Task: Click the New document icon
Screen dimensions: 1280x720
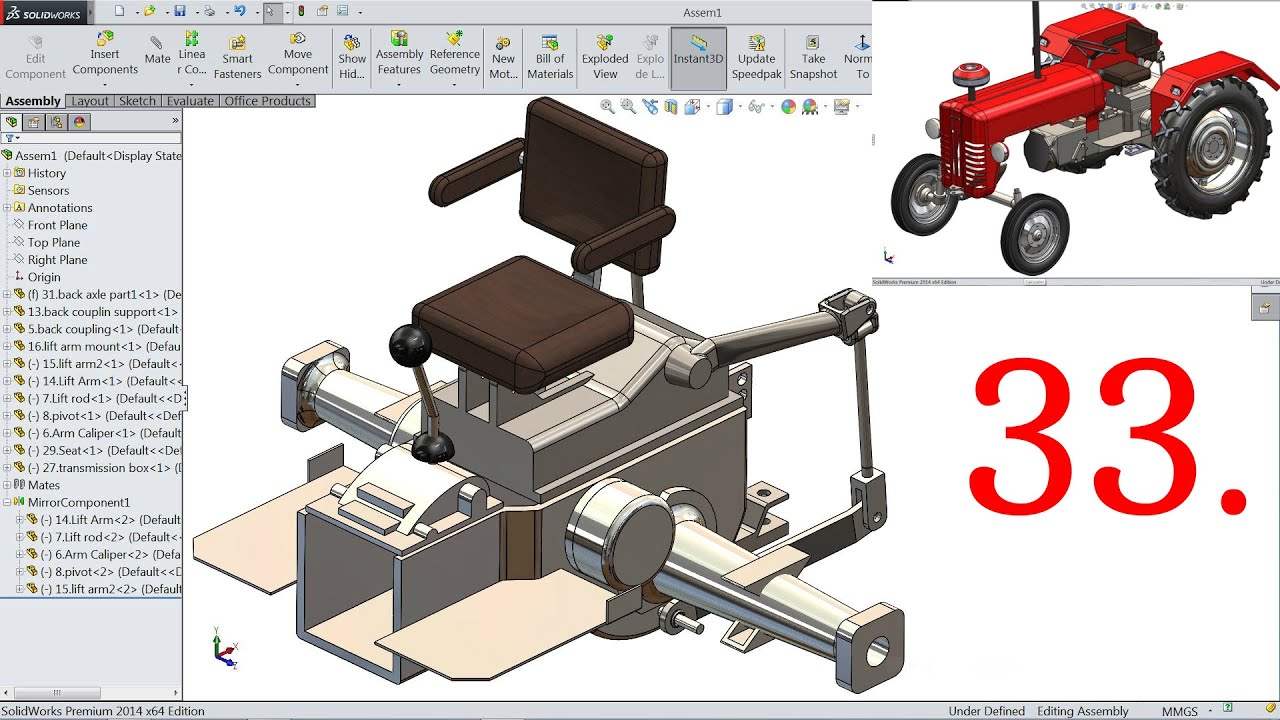Action: [x=119, y=12]
